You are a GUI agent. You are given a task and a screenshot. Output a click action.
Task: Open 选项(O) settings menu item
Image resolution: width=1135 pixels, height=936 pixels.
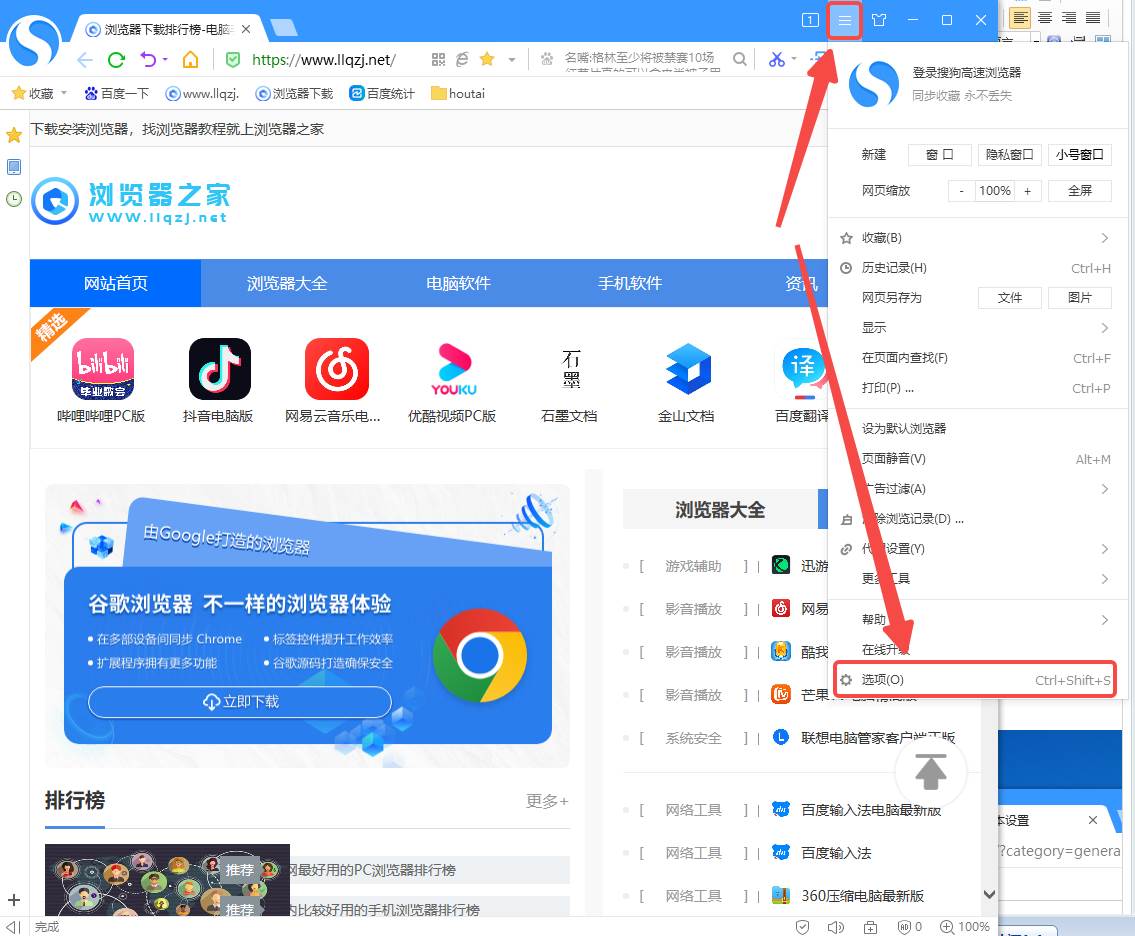974,680
